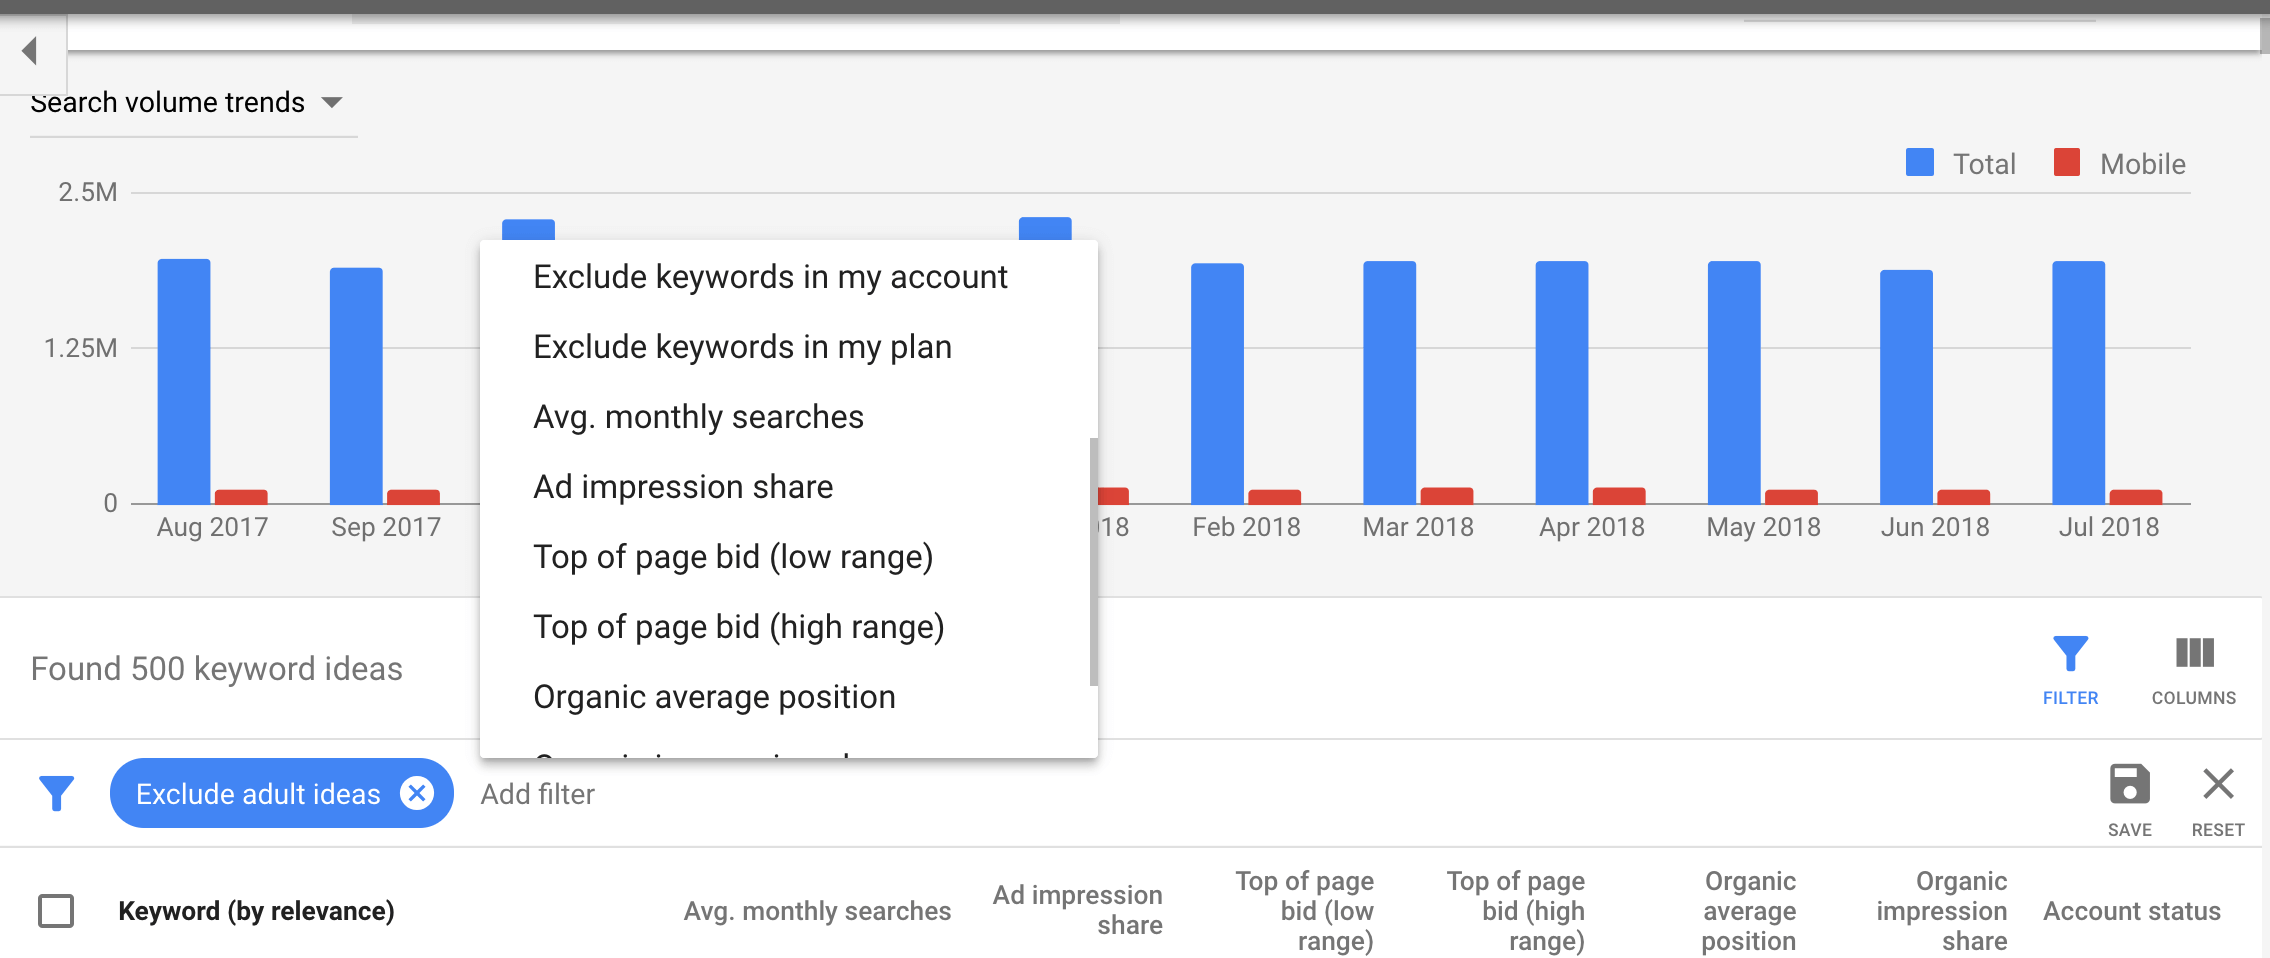Click the FILTER funnel icon

[x=2069, y=654]
